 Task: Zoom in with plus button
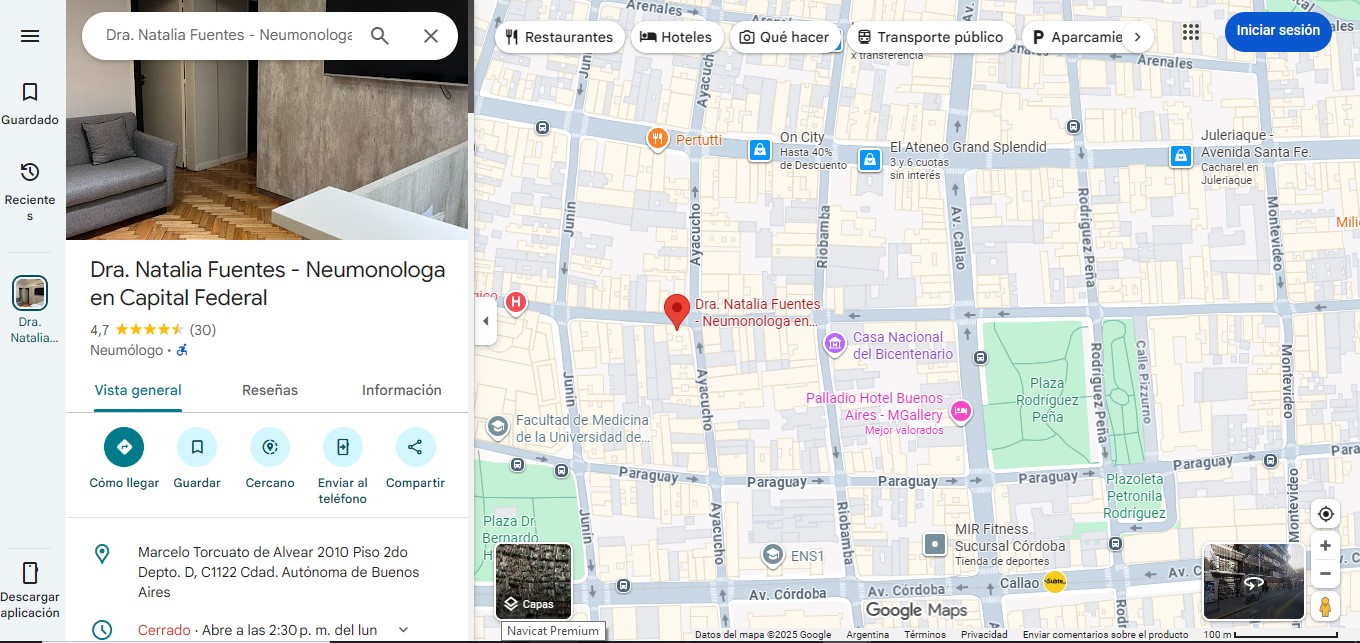click(x=1326, y=546)
